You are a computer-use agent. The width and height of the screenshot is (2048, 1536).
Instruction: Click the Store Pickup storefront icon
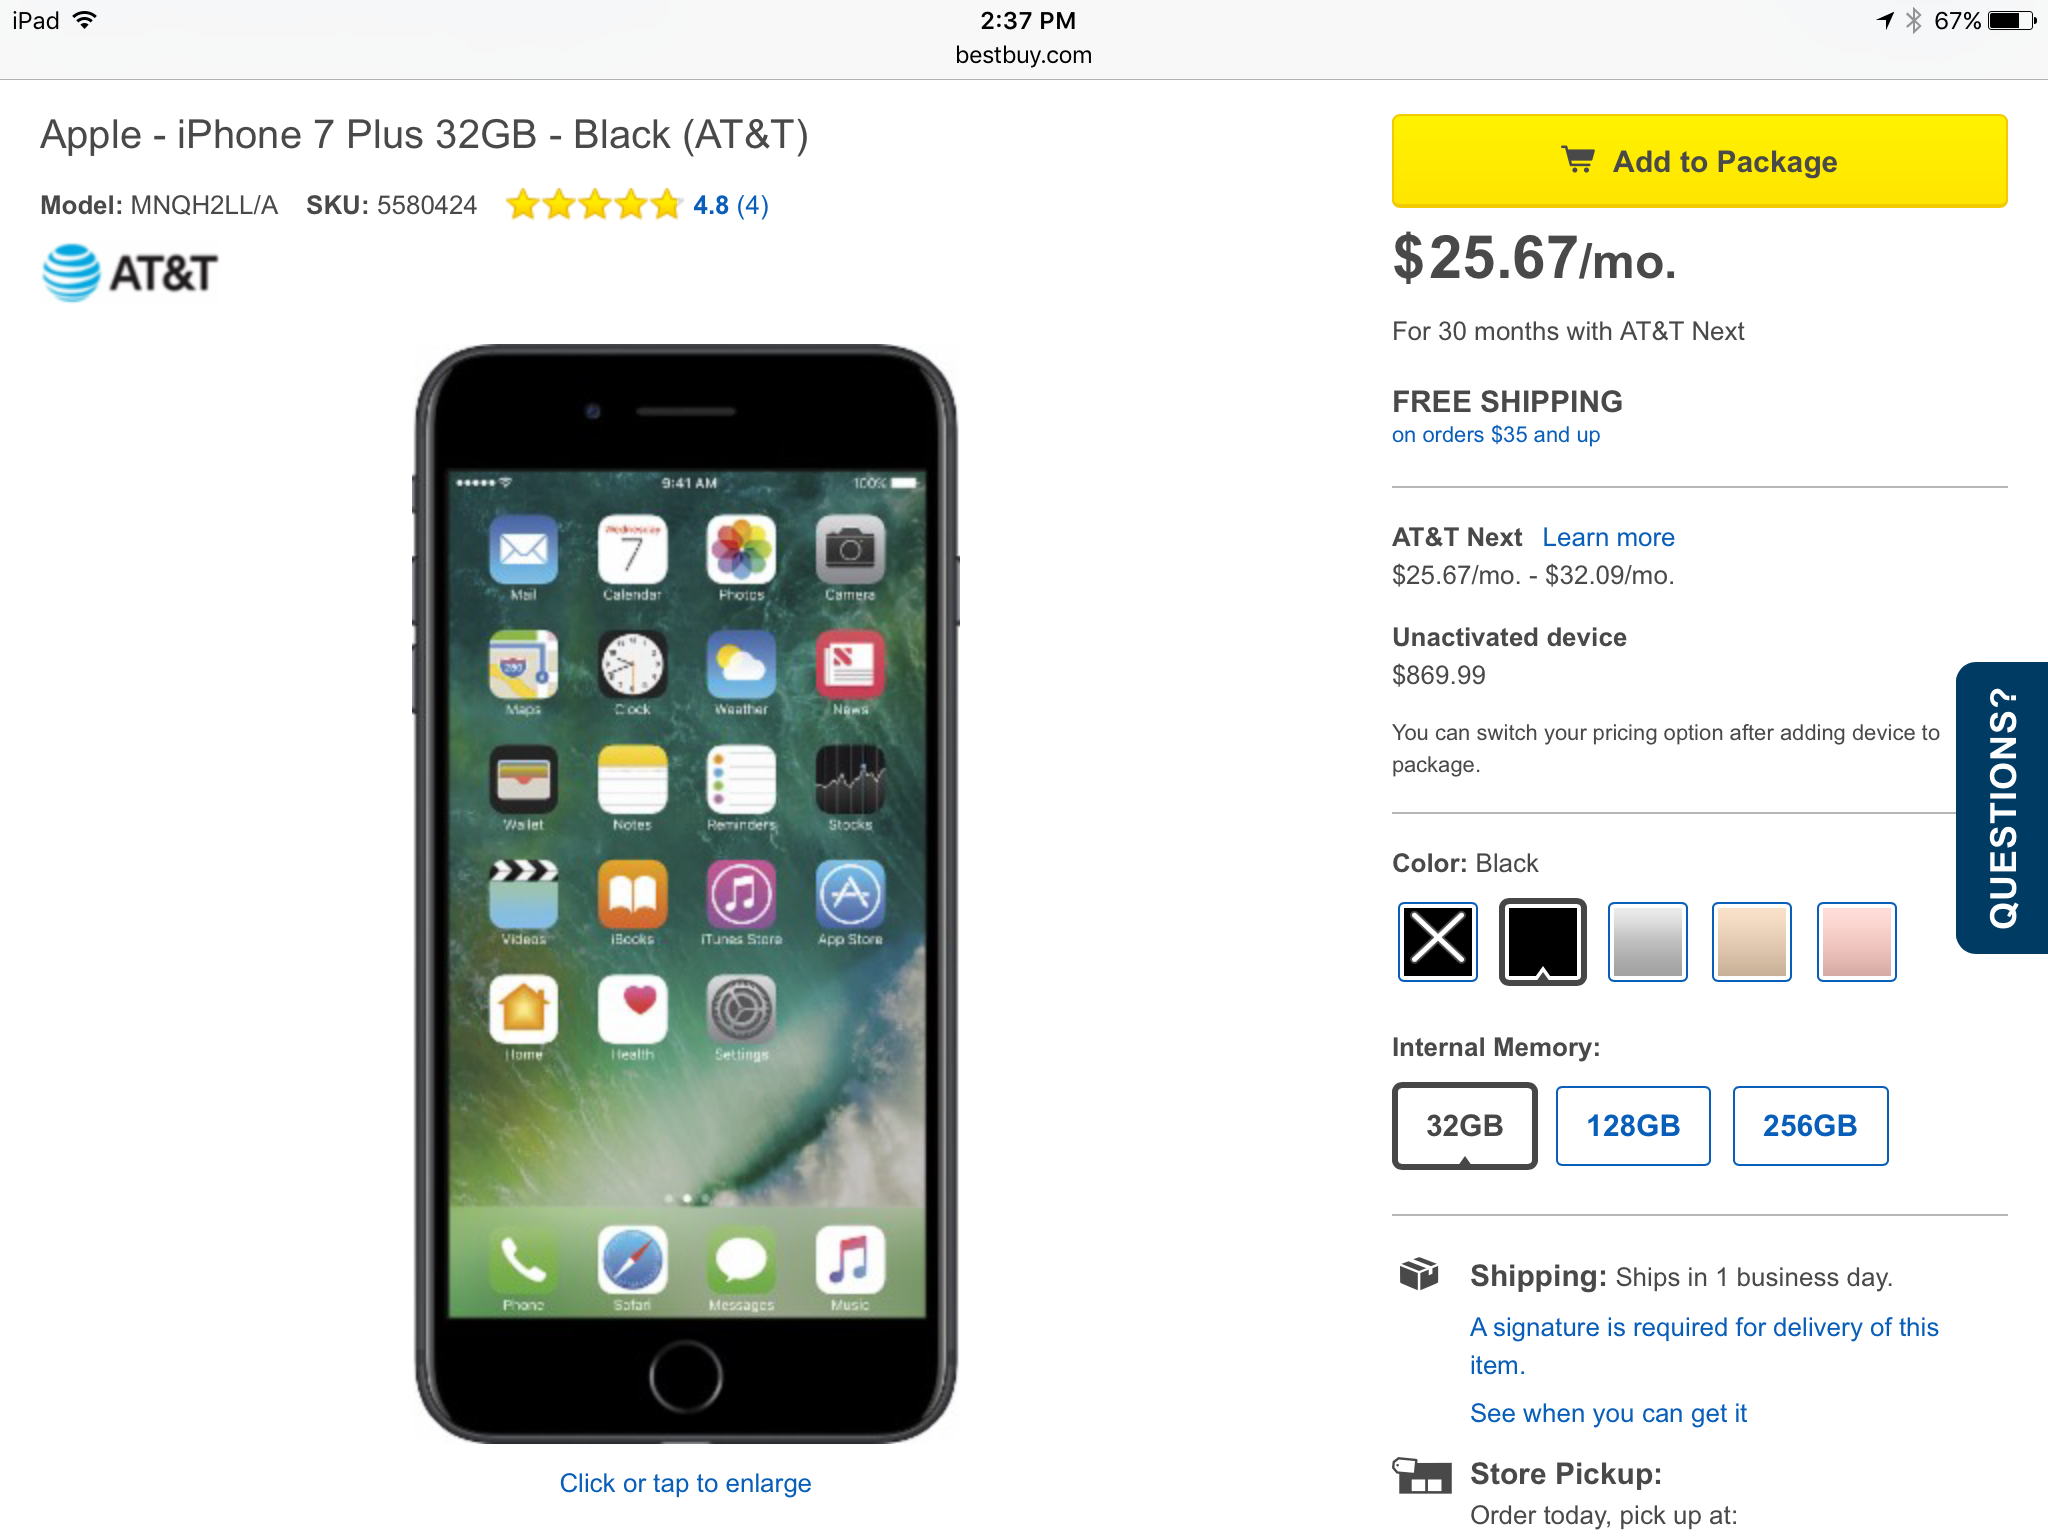click(1421, 1474)
